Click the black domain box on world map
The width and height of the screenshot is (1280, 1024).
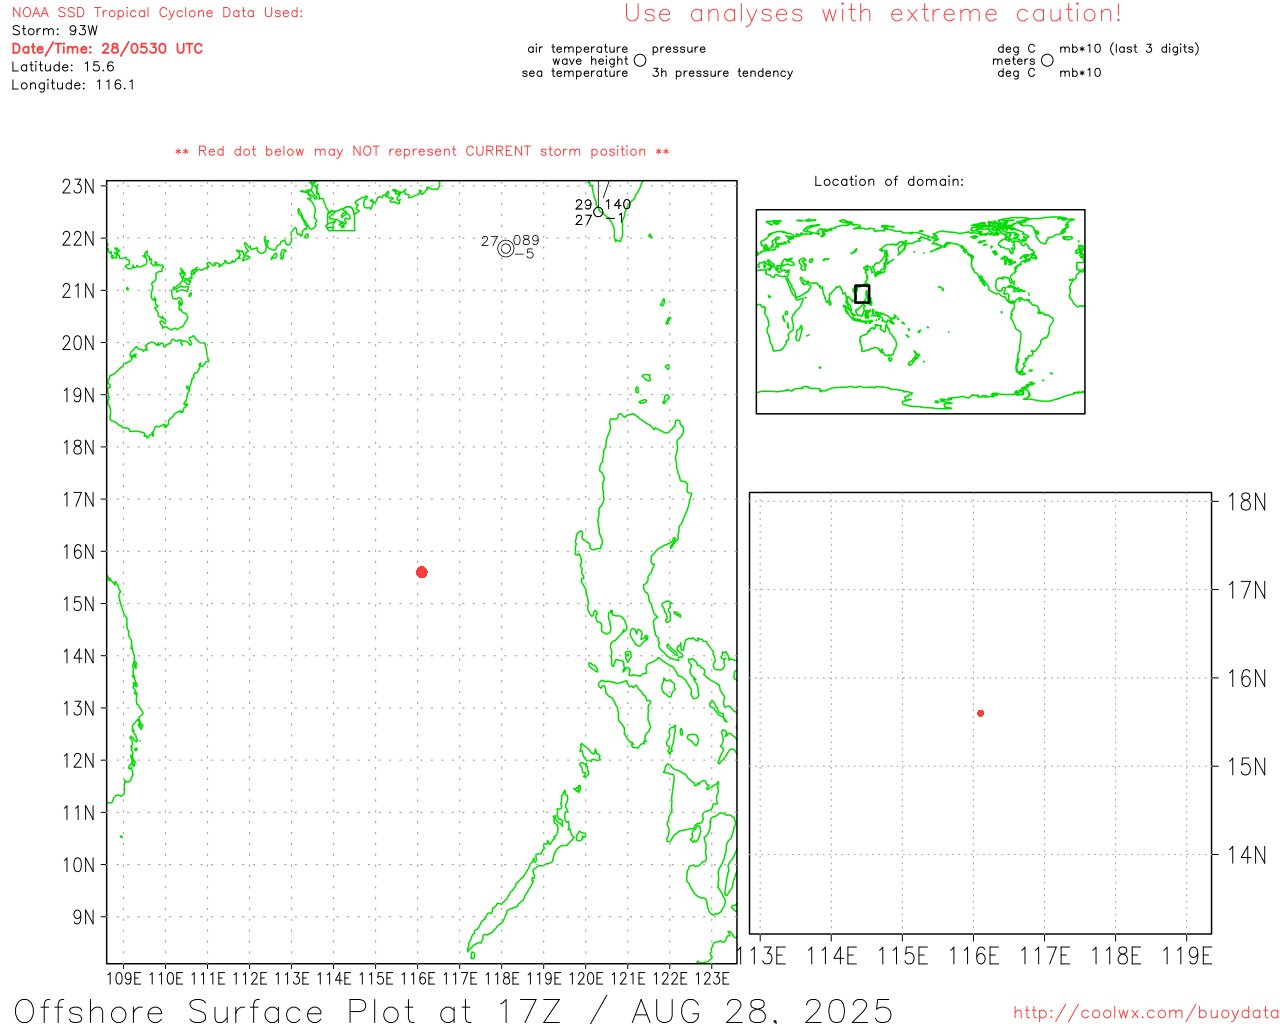tap(862, 294)
